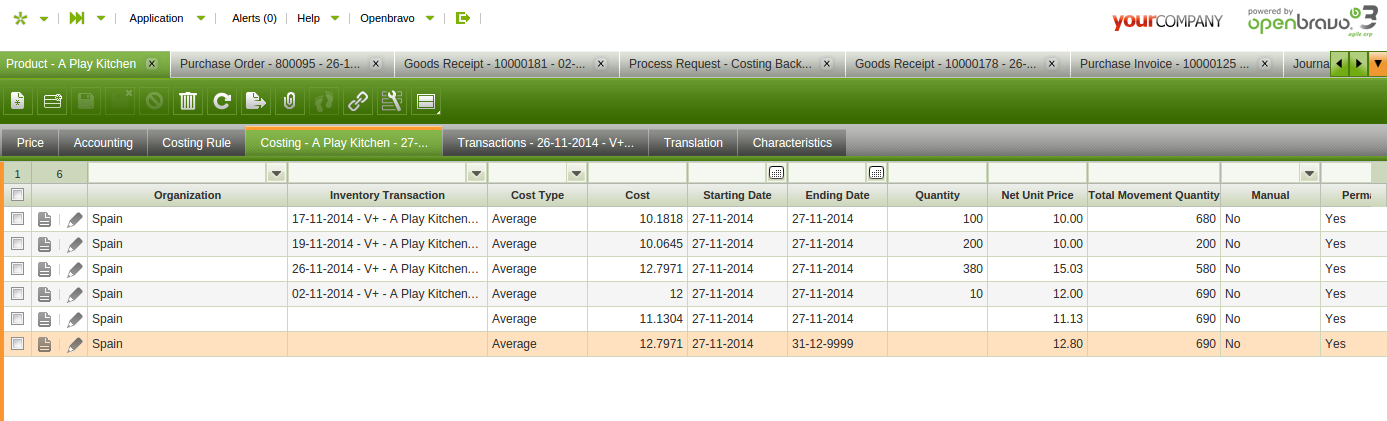Screen dimensions: 1387x421
Task: Click the linked items chain icon
Action: coord(357,101)
